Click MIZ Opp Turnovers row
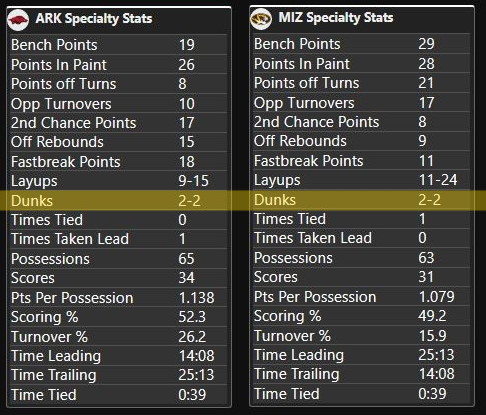The height and width of the screenshot is (415, 486). tap(362, 102)
